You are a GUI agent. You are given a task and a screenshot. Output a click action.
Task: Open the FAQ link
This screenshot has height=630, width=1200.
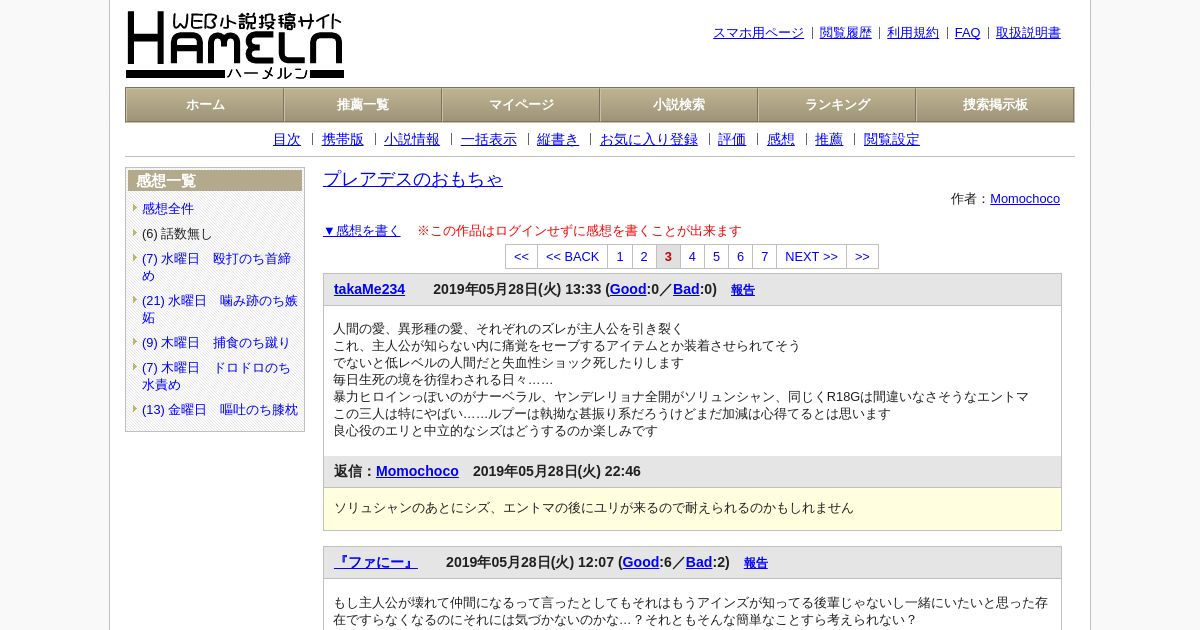(968, 33)
